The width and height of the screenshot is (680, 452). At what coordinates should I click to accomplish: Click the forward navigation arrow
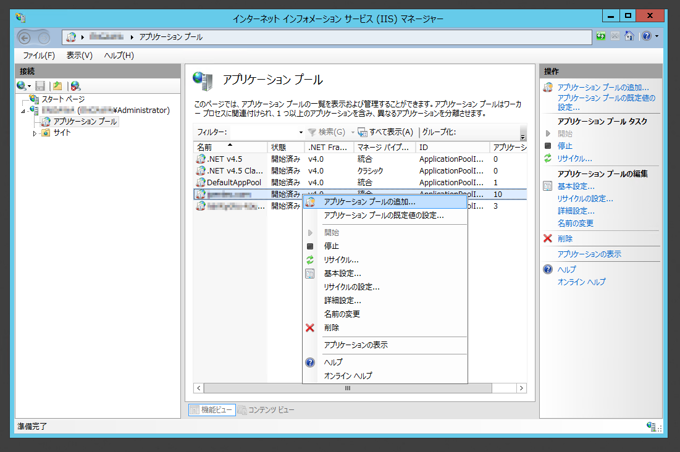tap(44, 38)
